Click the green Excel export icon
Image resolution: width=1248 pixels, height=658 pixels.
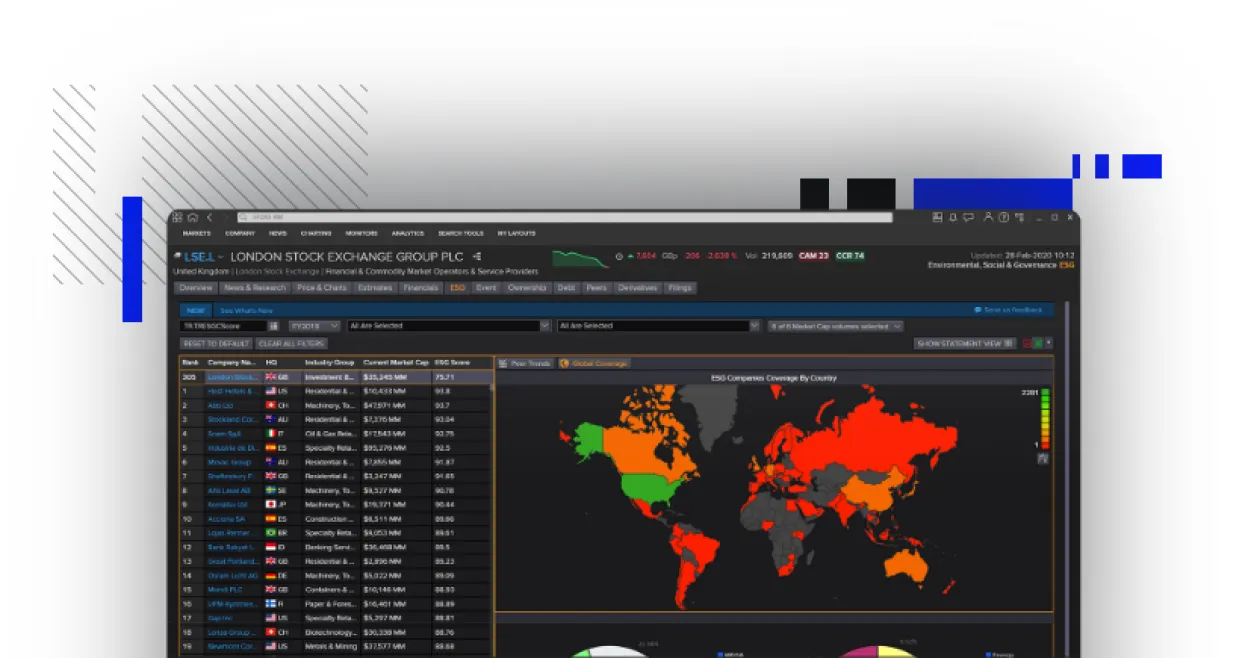1038,343
